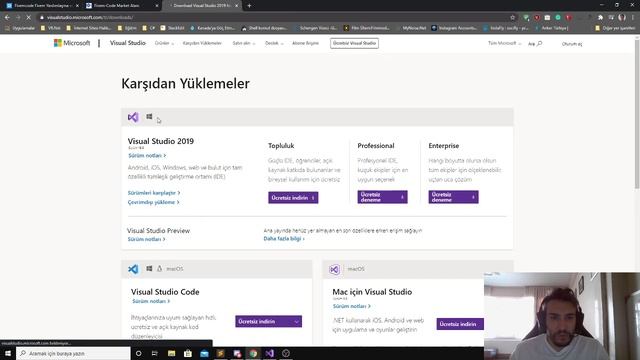Image resolution: width=640 pixels, height=360 pixels.
Task: Click the Windows taskbar search box
Action: (x=73, y=353)
